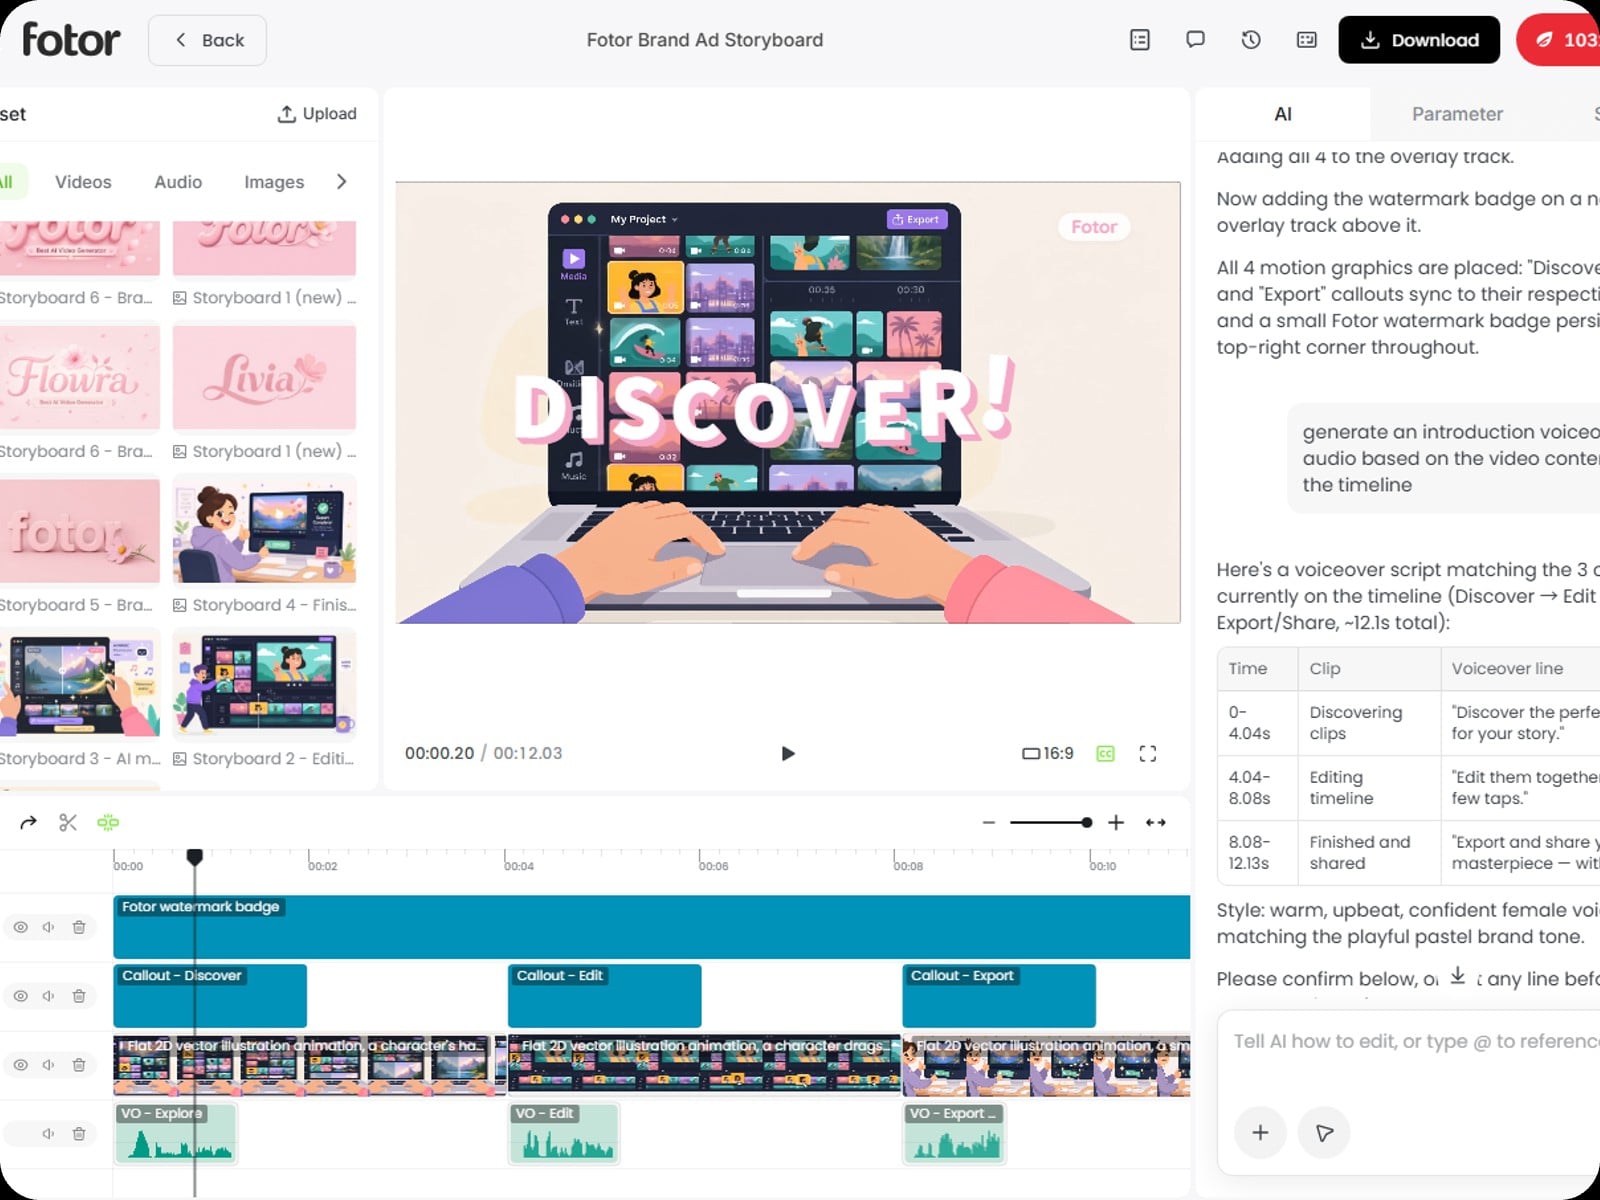Upload a new asset
This screenshot has width=1600, height=1200.
[x=317, y=114]
